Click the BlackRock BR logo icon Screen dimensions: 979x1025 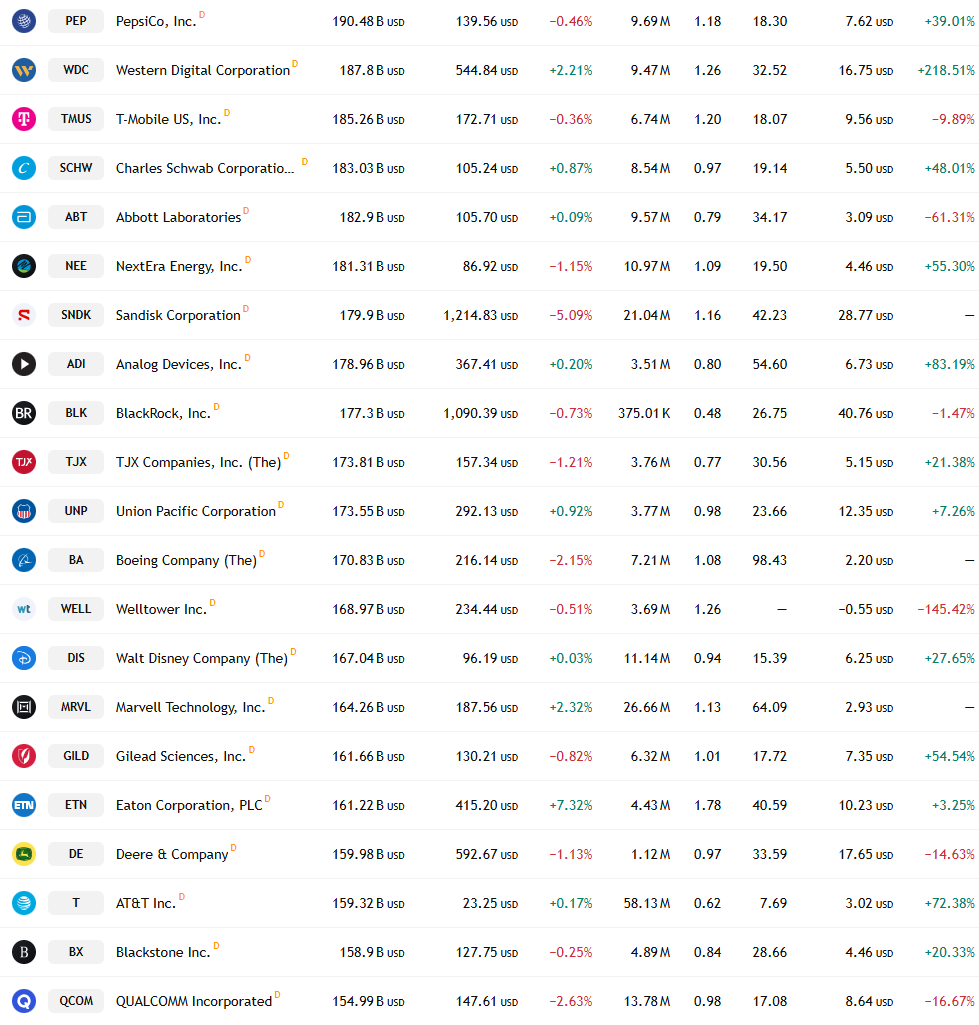coord(24,413)
